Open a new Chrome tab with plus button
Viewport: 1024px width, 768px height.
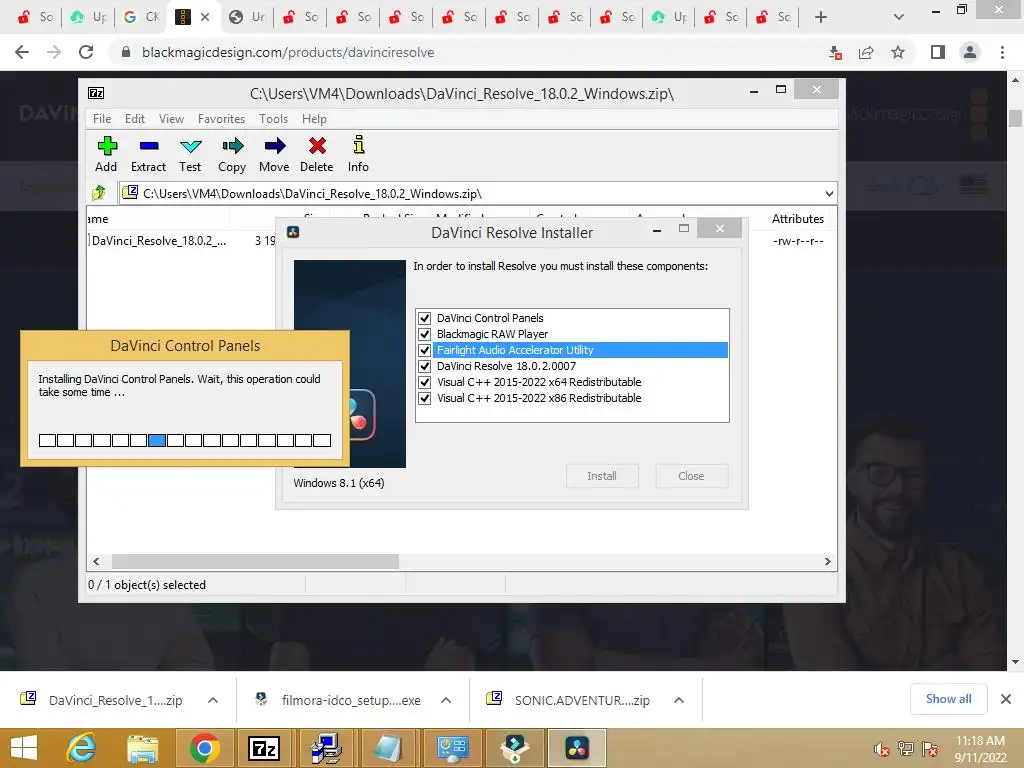[x=821, y=17]
